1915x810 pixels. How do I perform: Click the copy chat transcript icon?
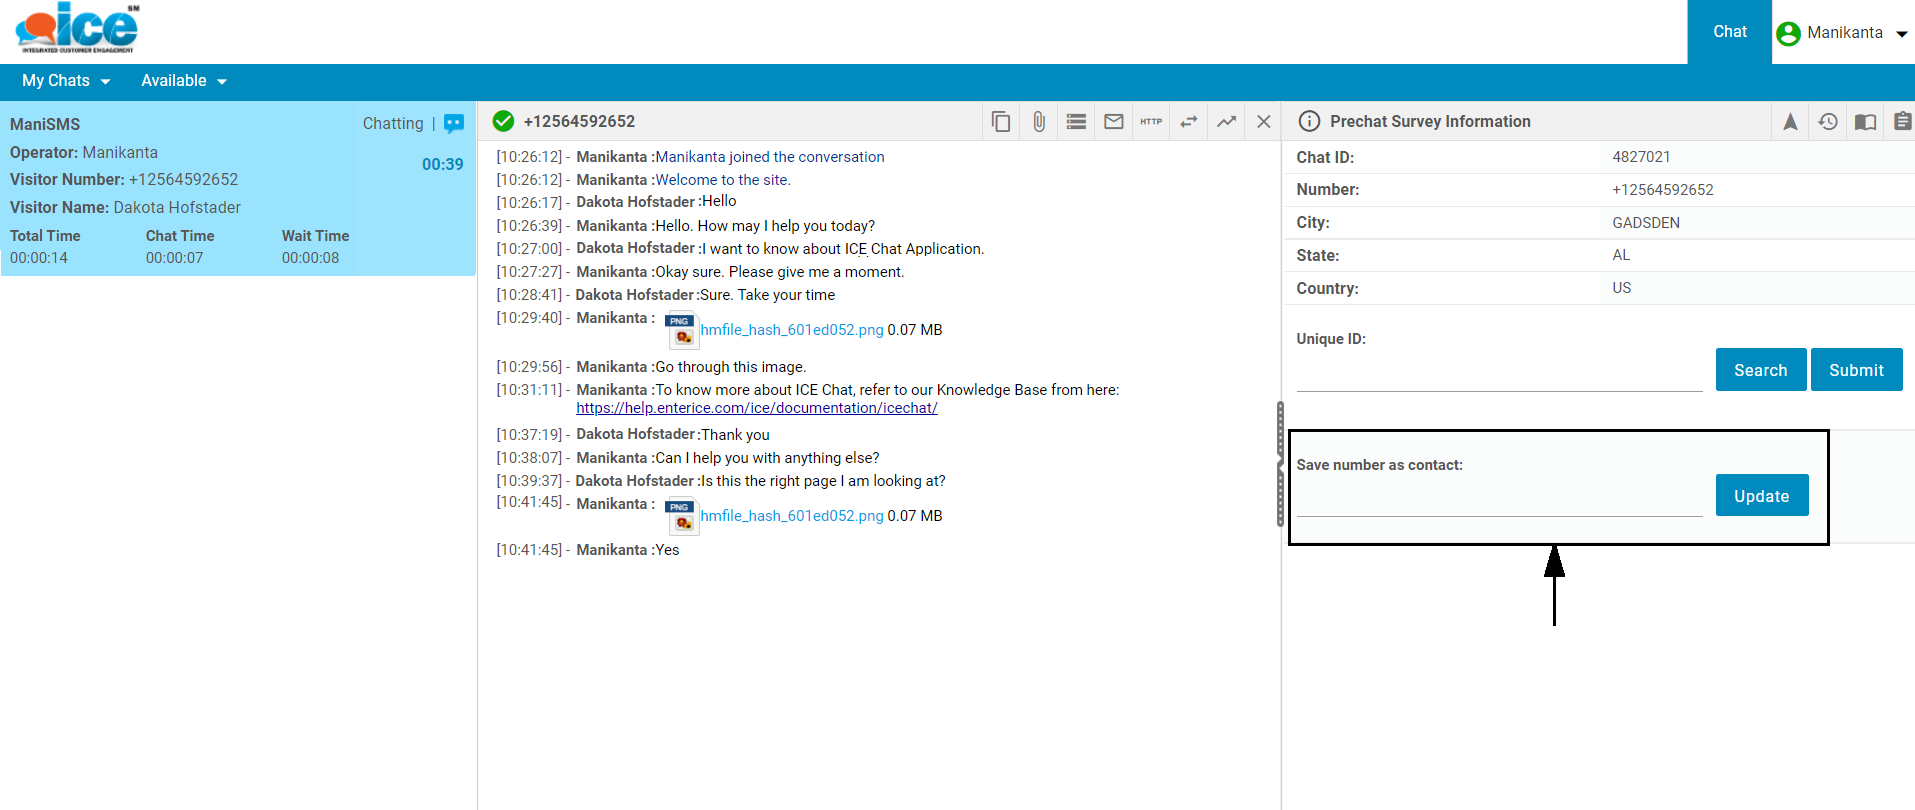(1000, 122)
